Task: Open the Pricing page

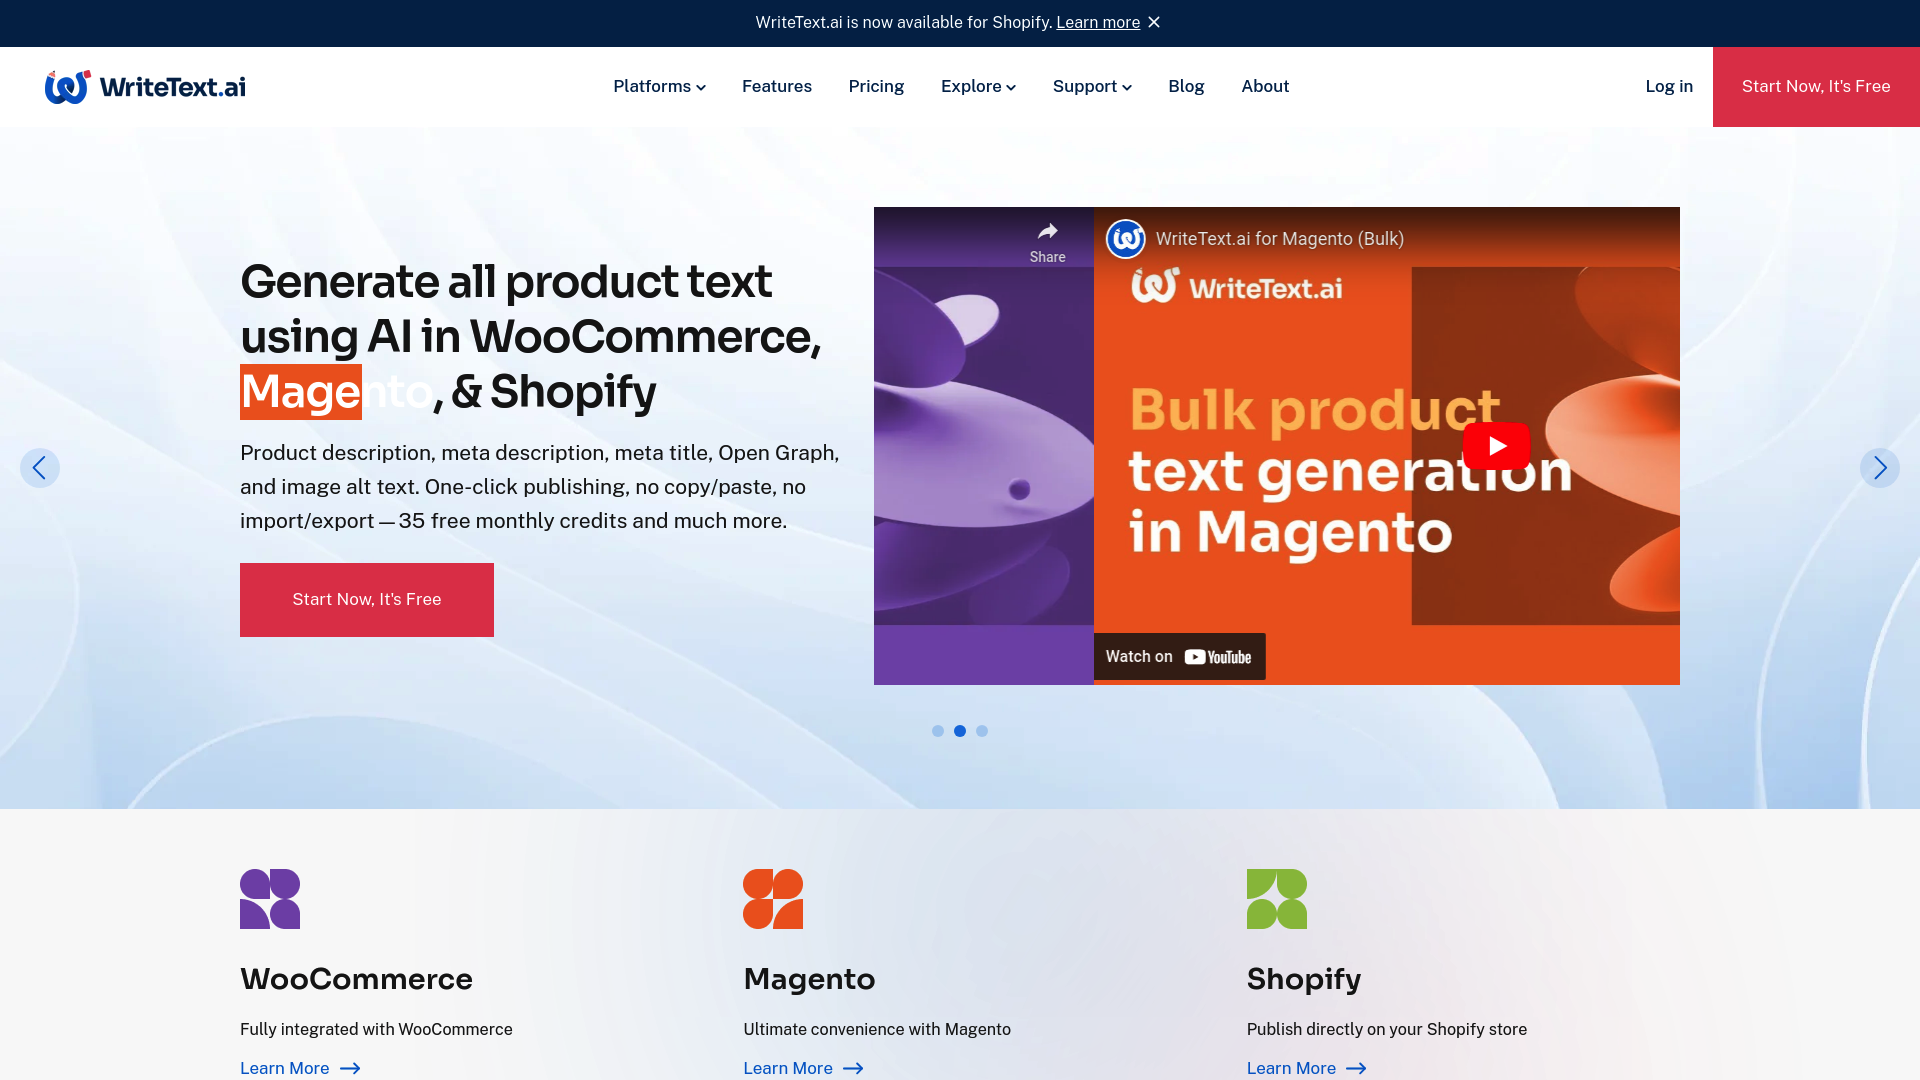Action: click(x=876, y=86)
